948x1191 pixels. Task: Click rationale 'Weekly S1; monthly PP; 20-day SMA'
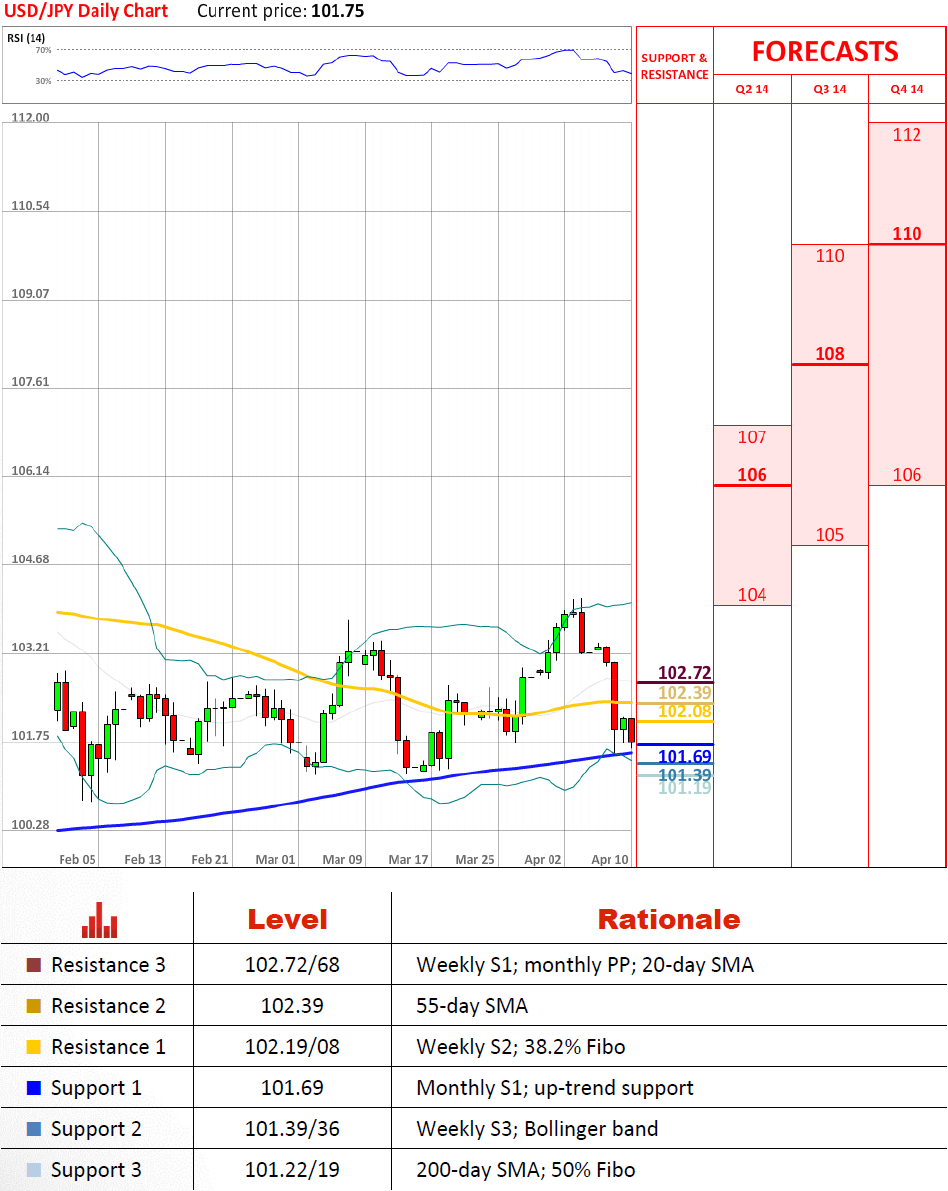[585, 965]
